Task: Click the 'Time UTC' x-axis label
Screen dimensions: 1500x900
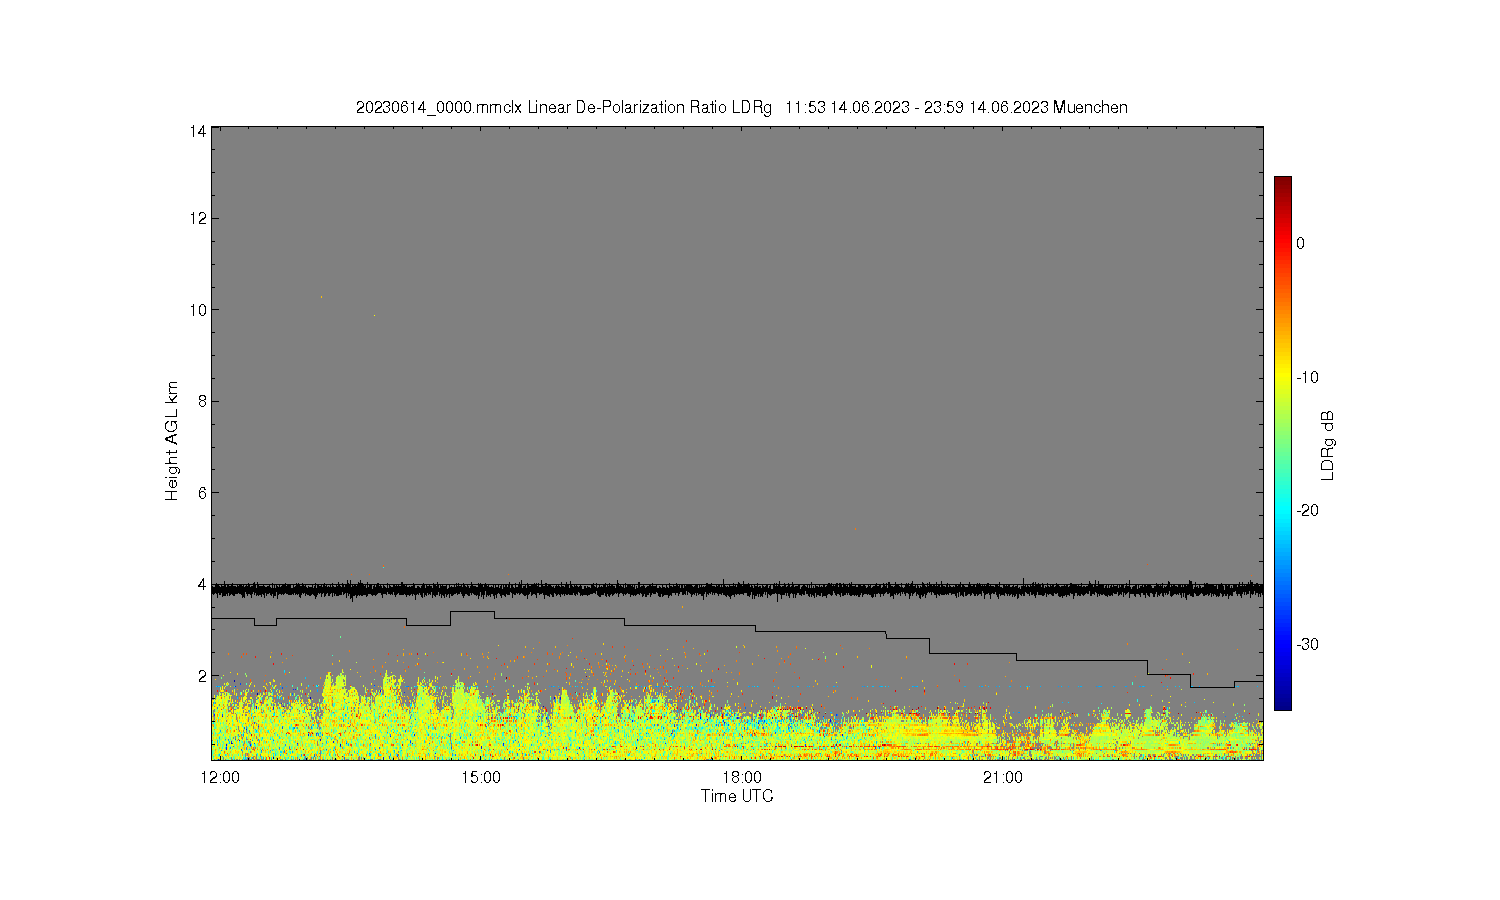Action: (737, 796)
